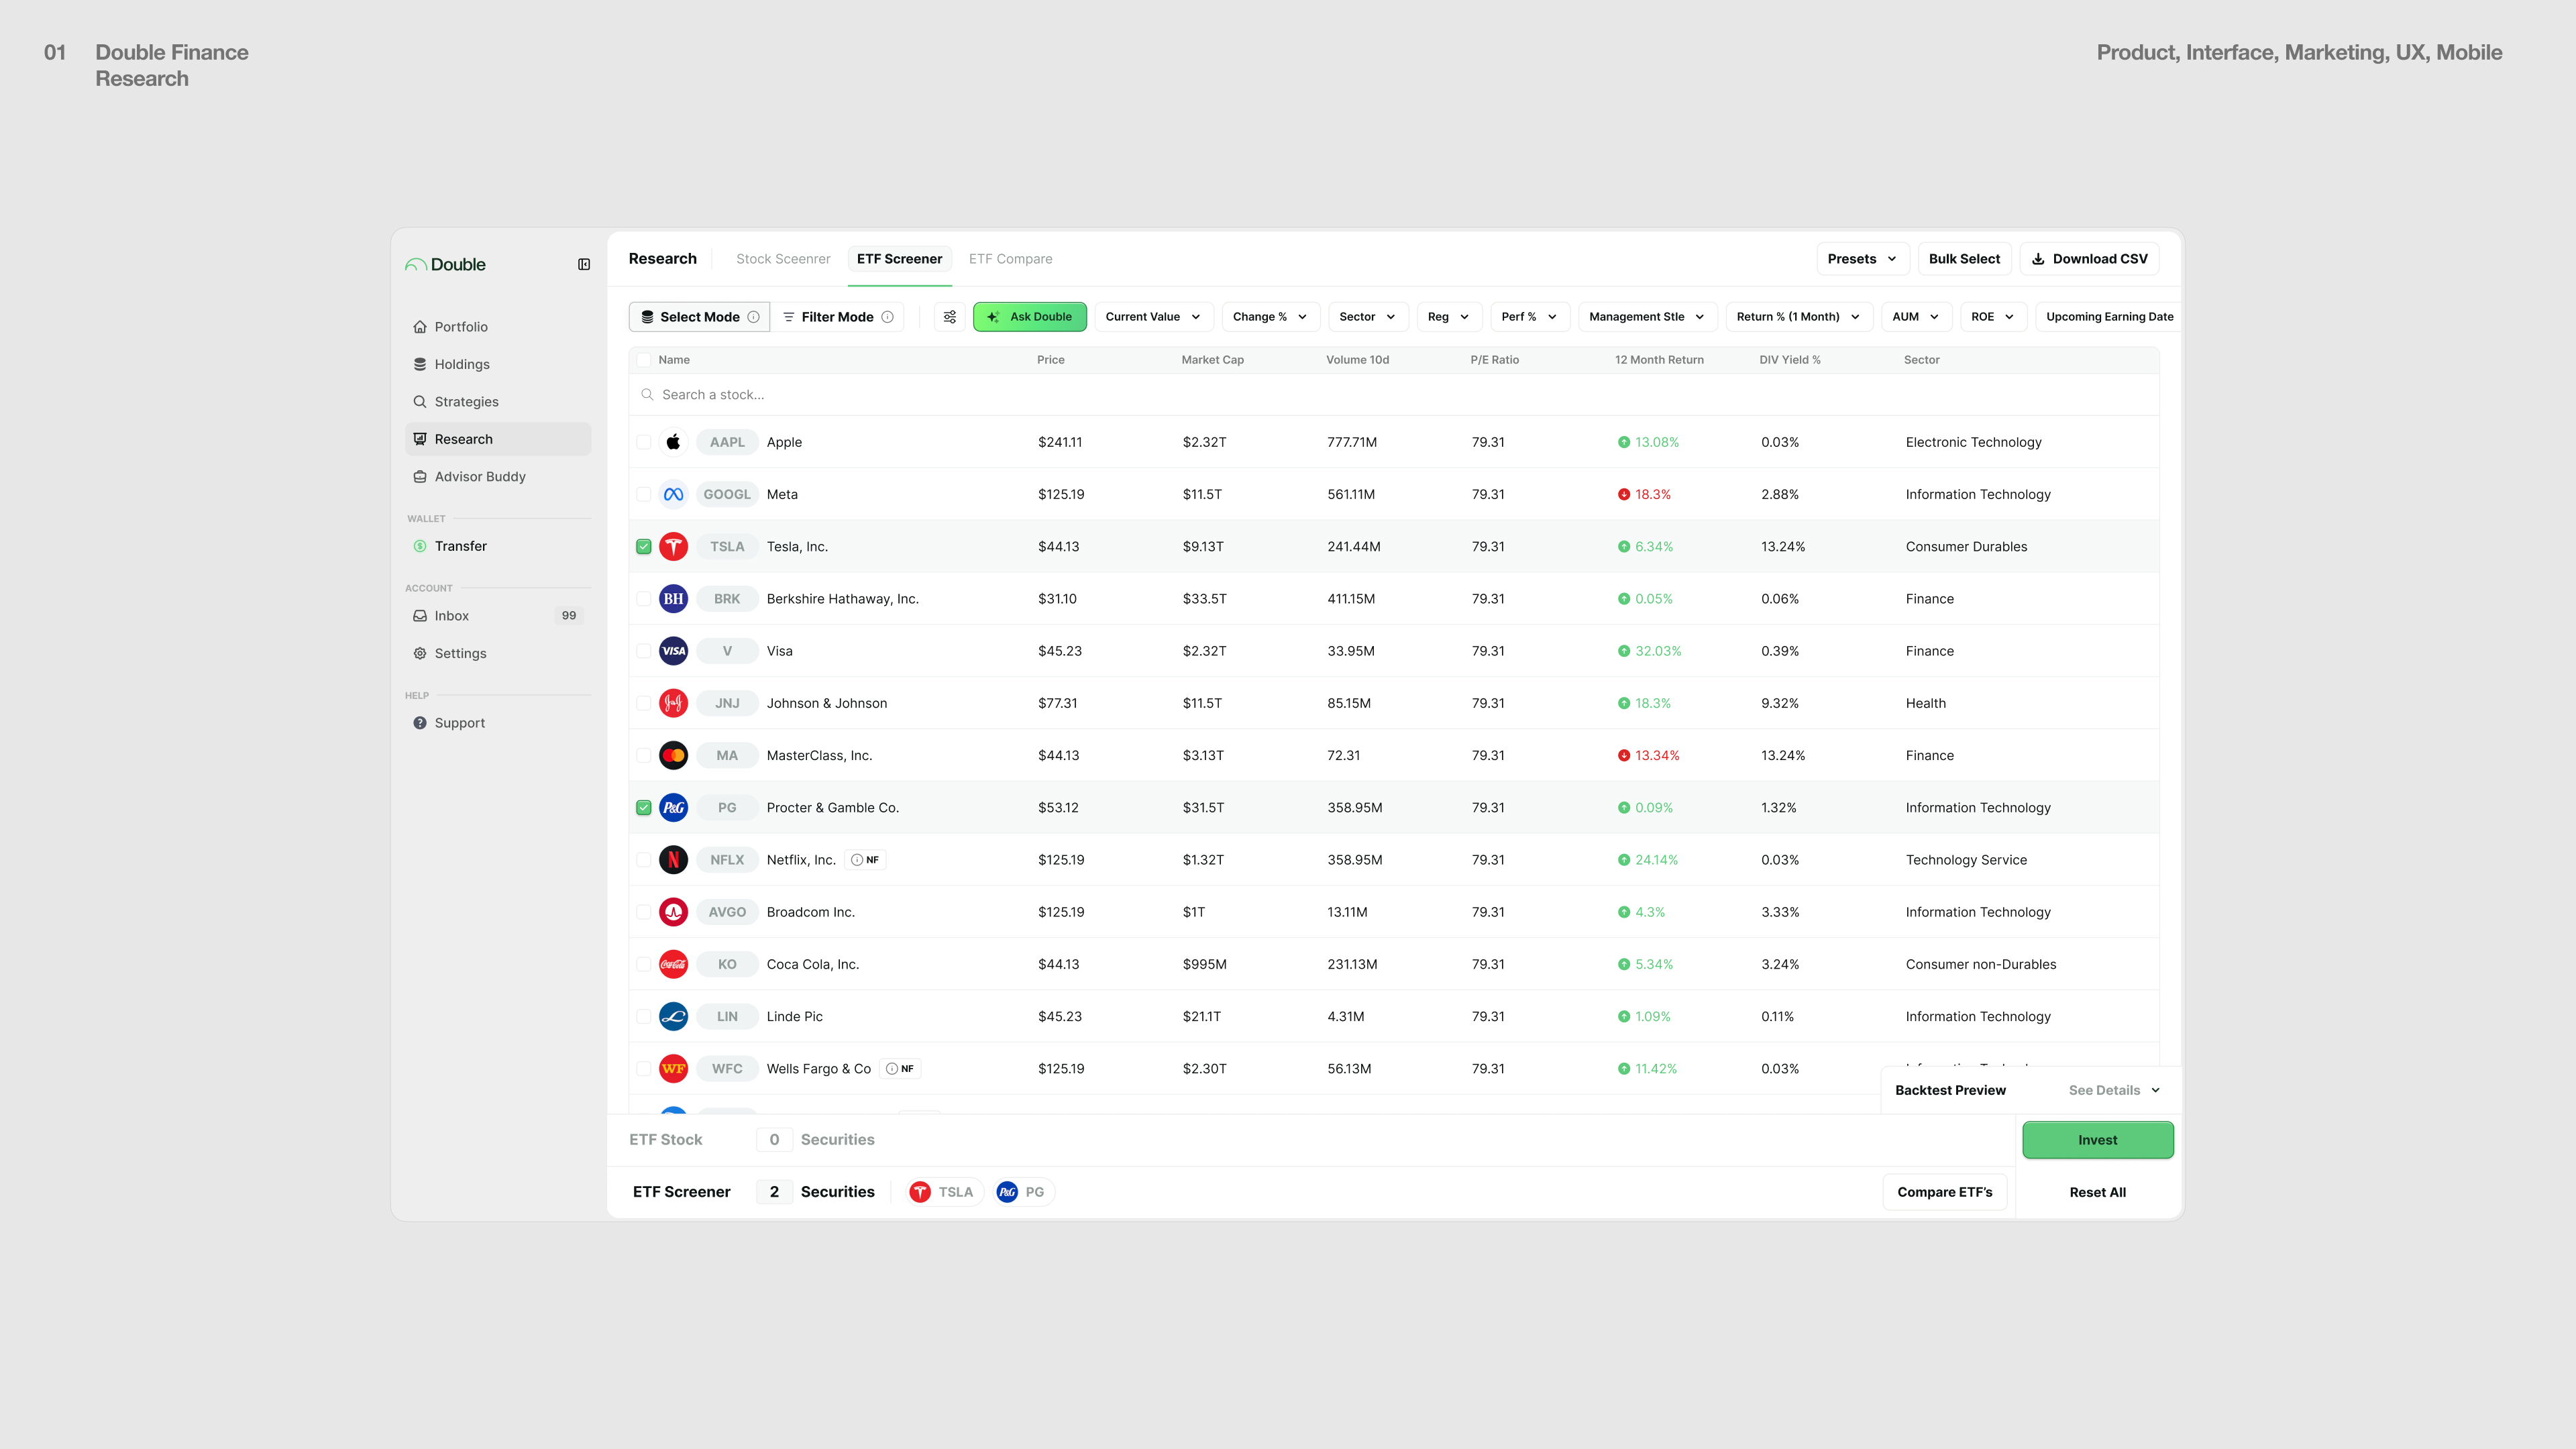Uncheck the Tesla, Inc. row checkbox
Viewport: 2576px width, 1449px height.
644,547
